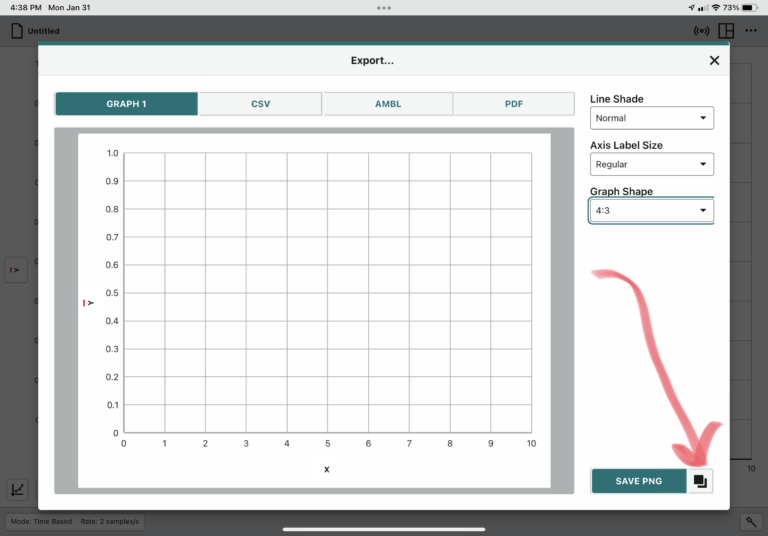Screen dimensions: 768x536
Task: Switch to the PDF export tab
Action: tap(514, 104)
